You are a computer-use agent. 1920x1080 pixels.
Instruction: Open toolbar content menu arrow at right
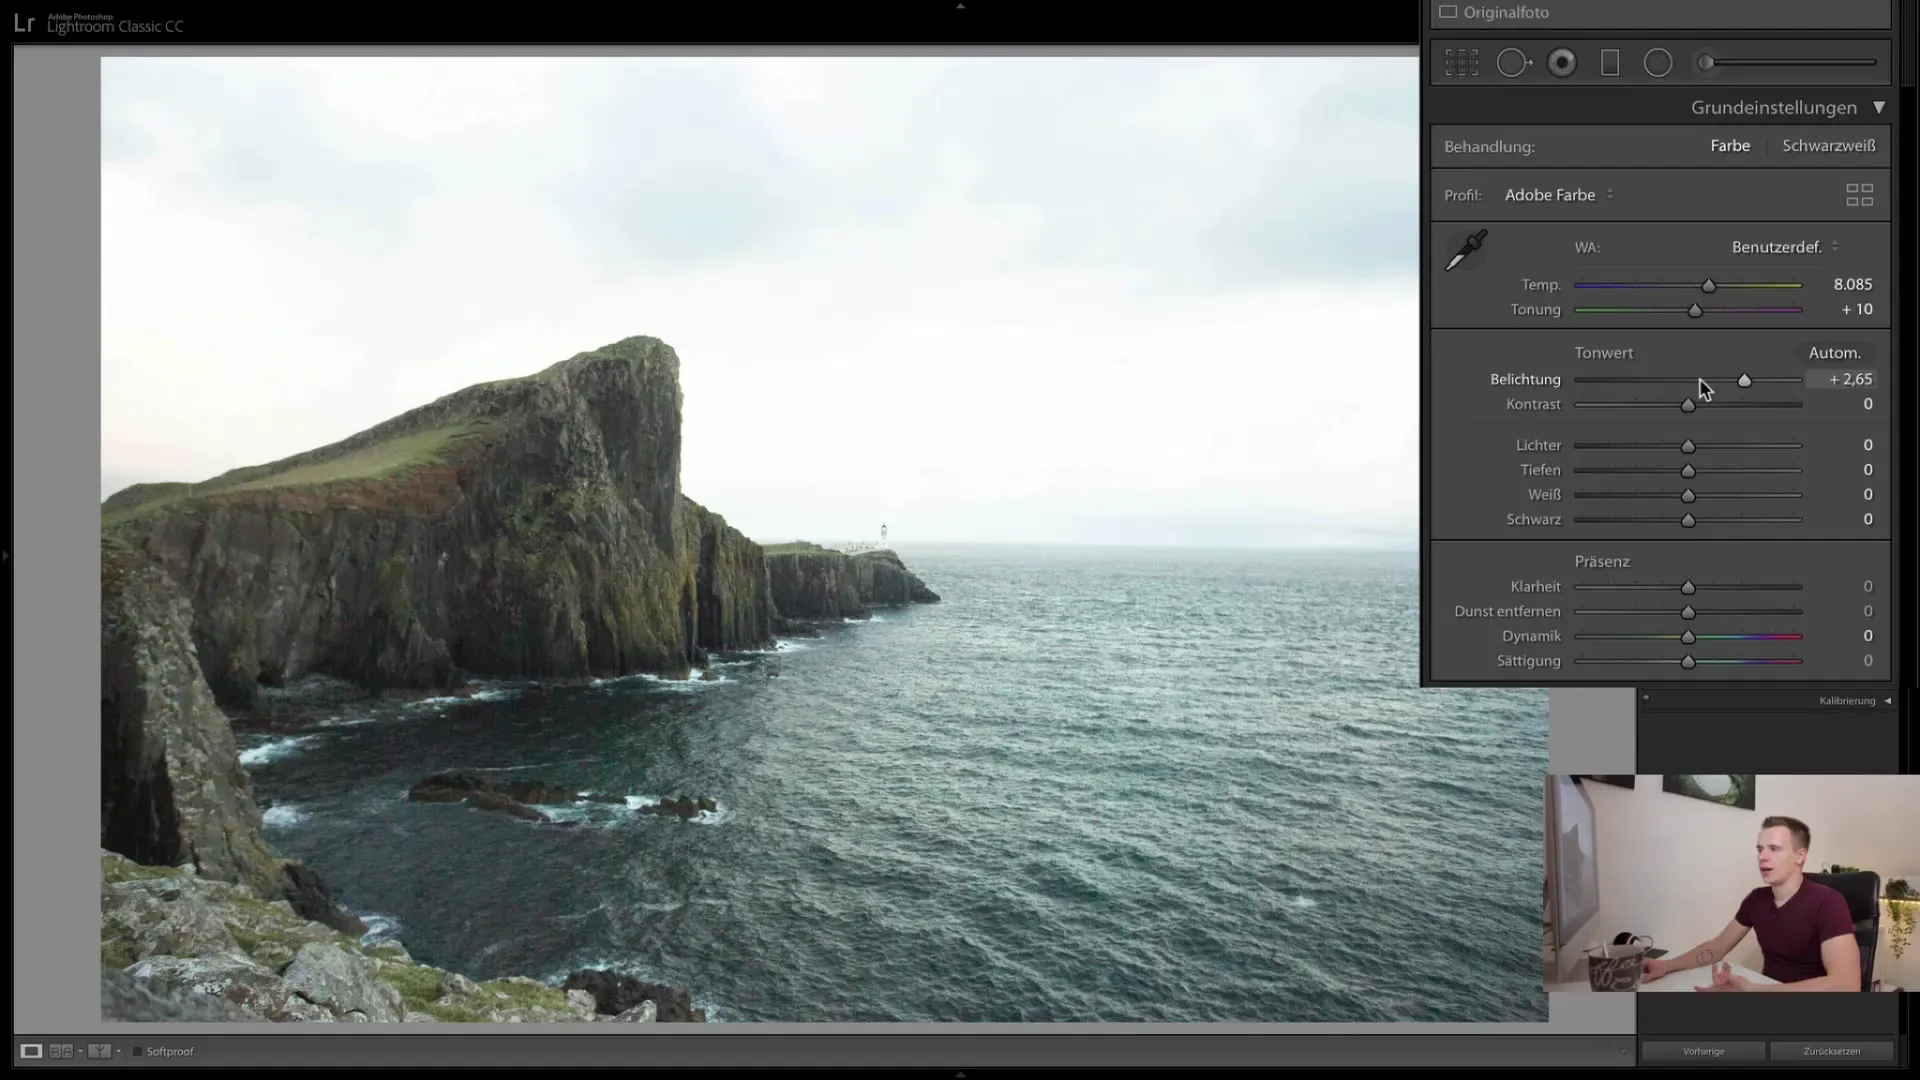(1623, 1051)
